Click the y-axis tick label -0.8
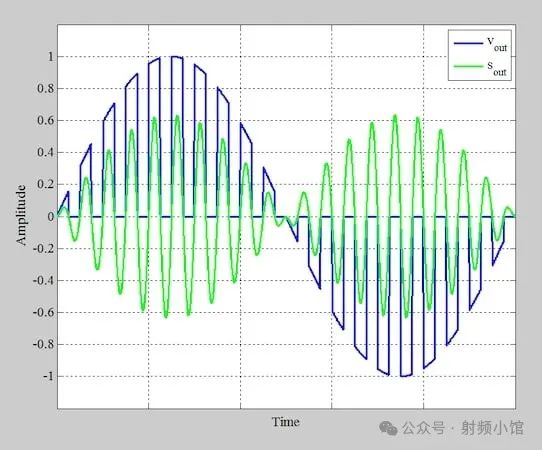The image size is (542, 450). (44, 344)
